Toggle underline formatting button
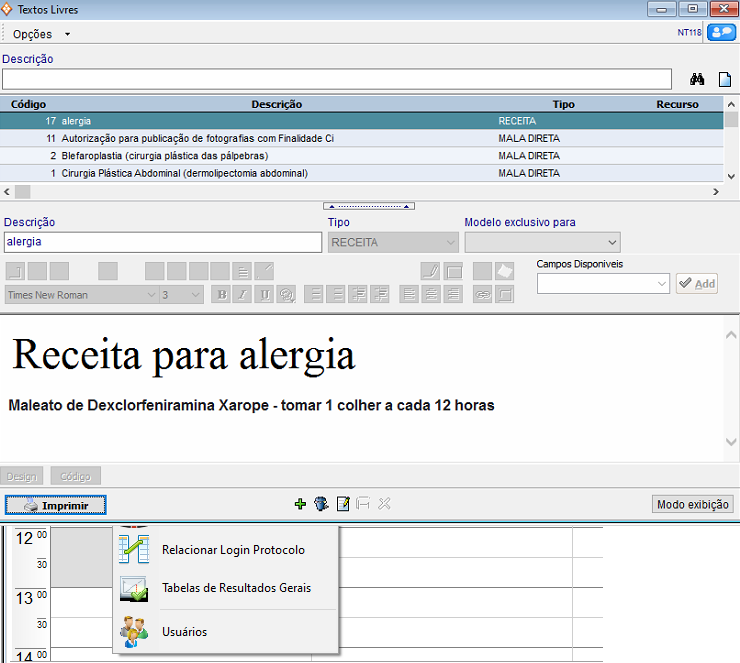Screen dimensions: 740x663 point(264,294)
